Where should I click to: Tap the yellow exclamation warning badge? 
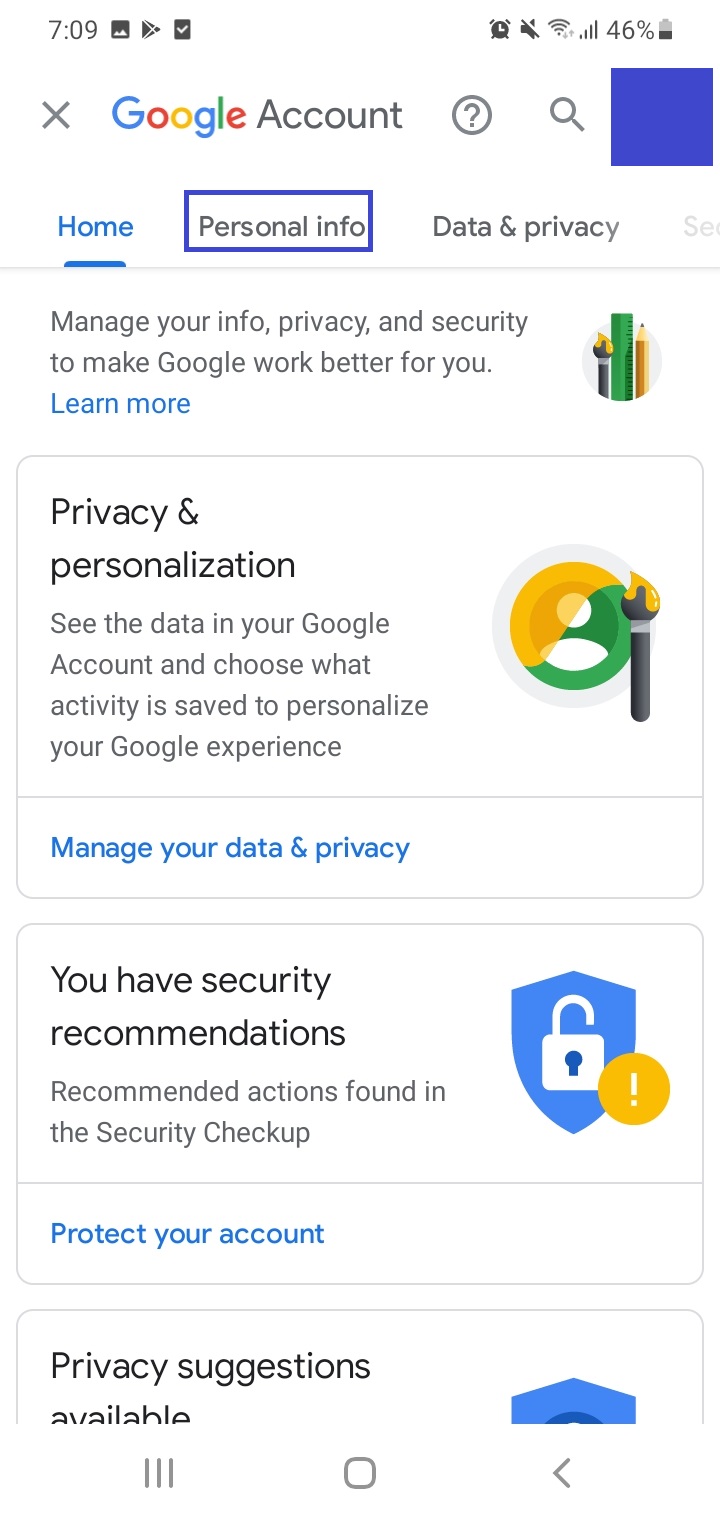tap(633, 1088)
